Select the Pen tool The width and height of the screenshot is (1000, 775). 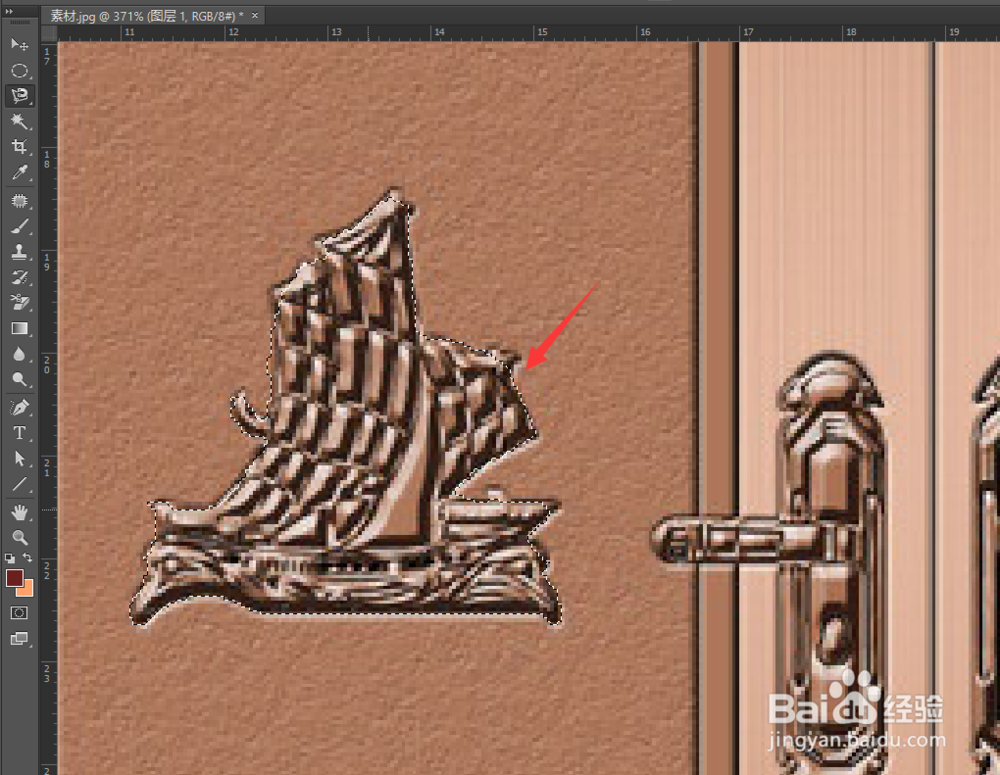19,408
